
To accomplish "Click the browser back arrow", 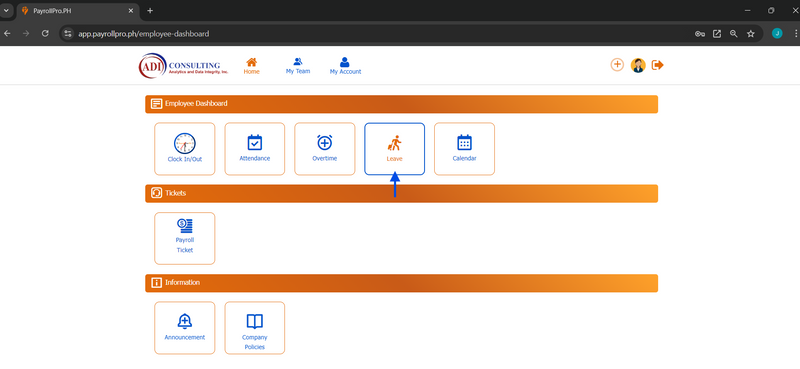I will point(7,34).
